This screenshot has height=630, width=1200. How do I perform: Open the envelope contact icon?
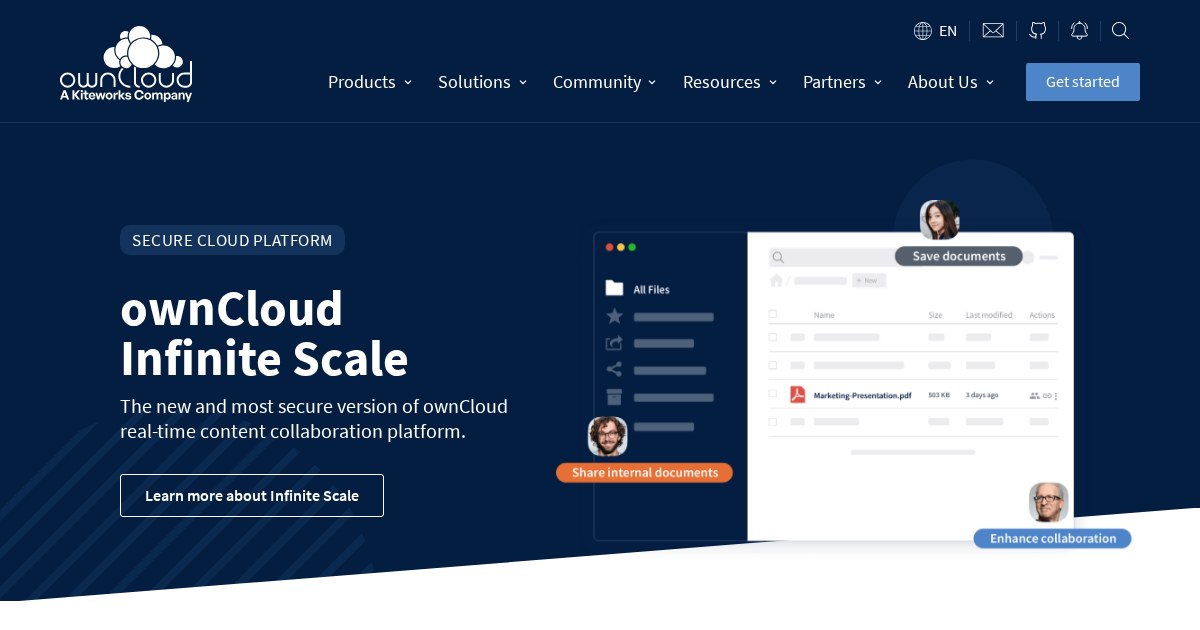click(993, 31)
